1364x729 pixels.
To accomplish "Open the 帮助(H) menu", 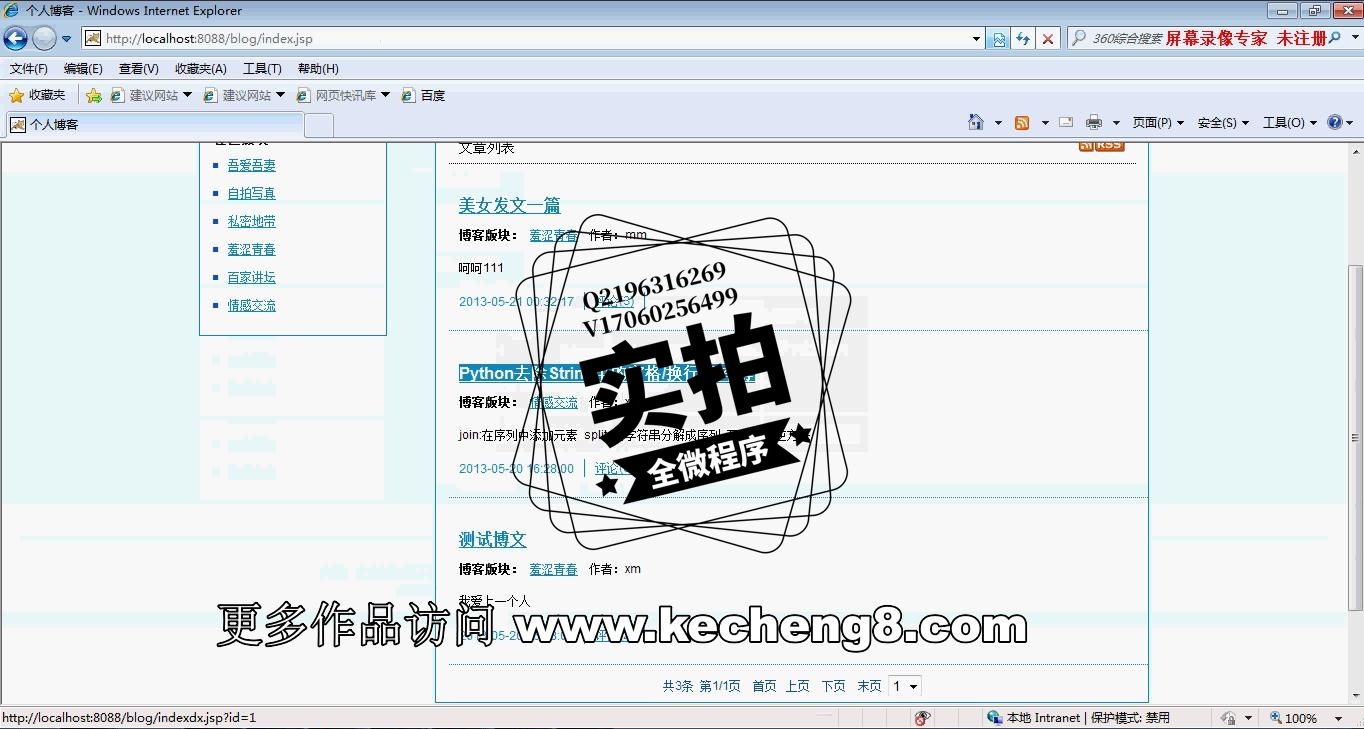I will [x=318, y=69].
